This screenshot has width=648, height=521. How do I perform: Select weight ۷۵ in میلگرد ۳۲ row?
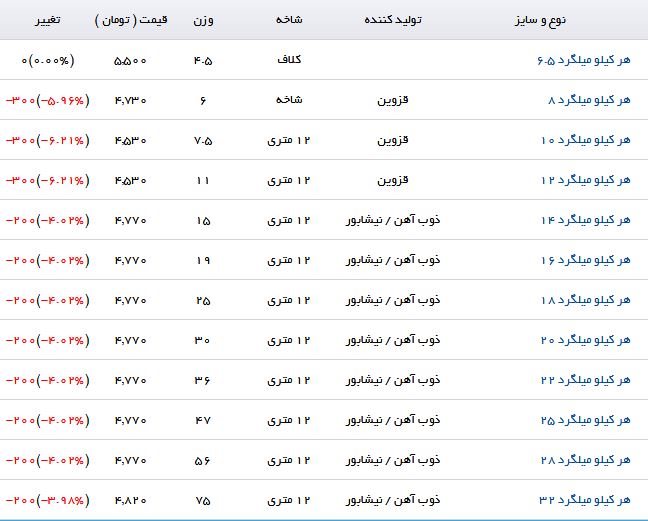203,501
